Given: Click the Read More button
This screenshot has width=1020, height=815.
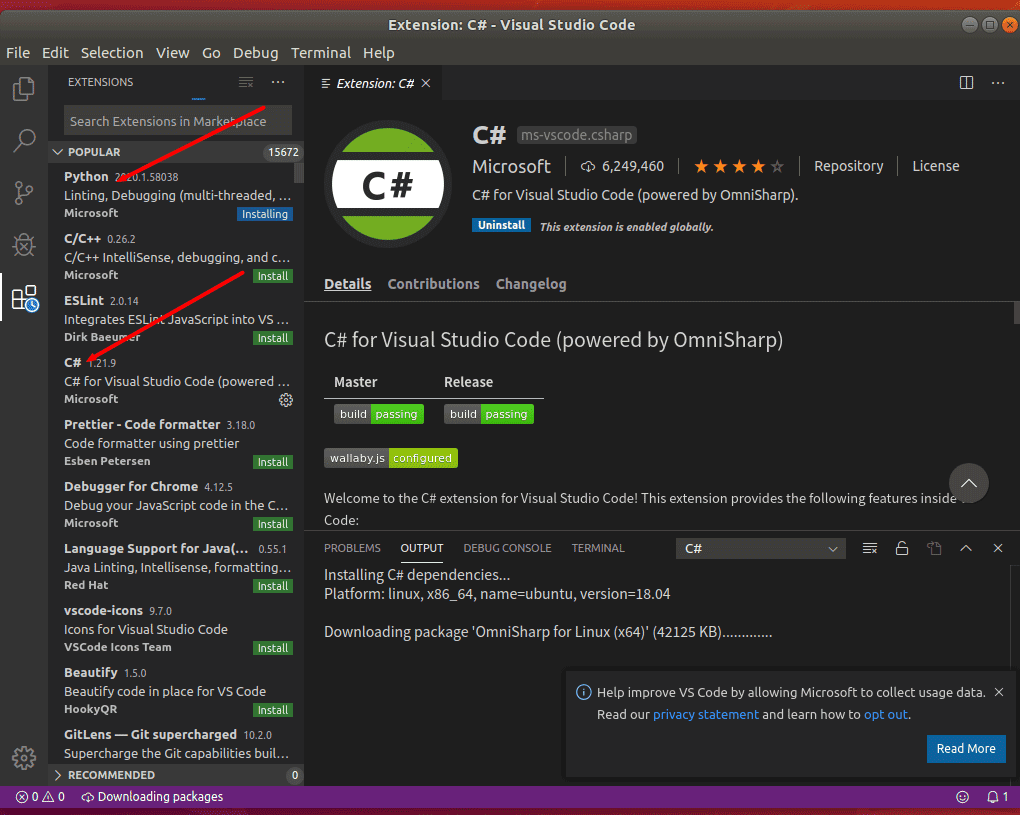Looking at the screenshot, I should [x=966, y=749].
